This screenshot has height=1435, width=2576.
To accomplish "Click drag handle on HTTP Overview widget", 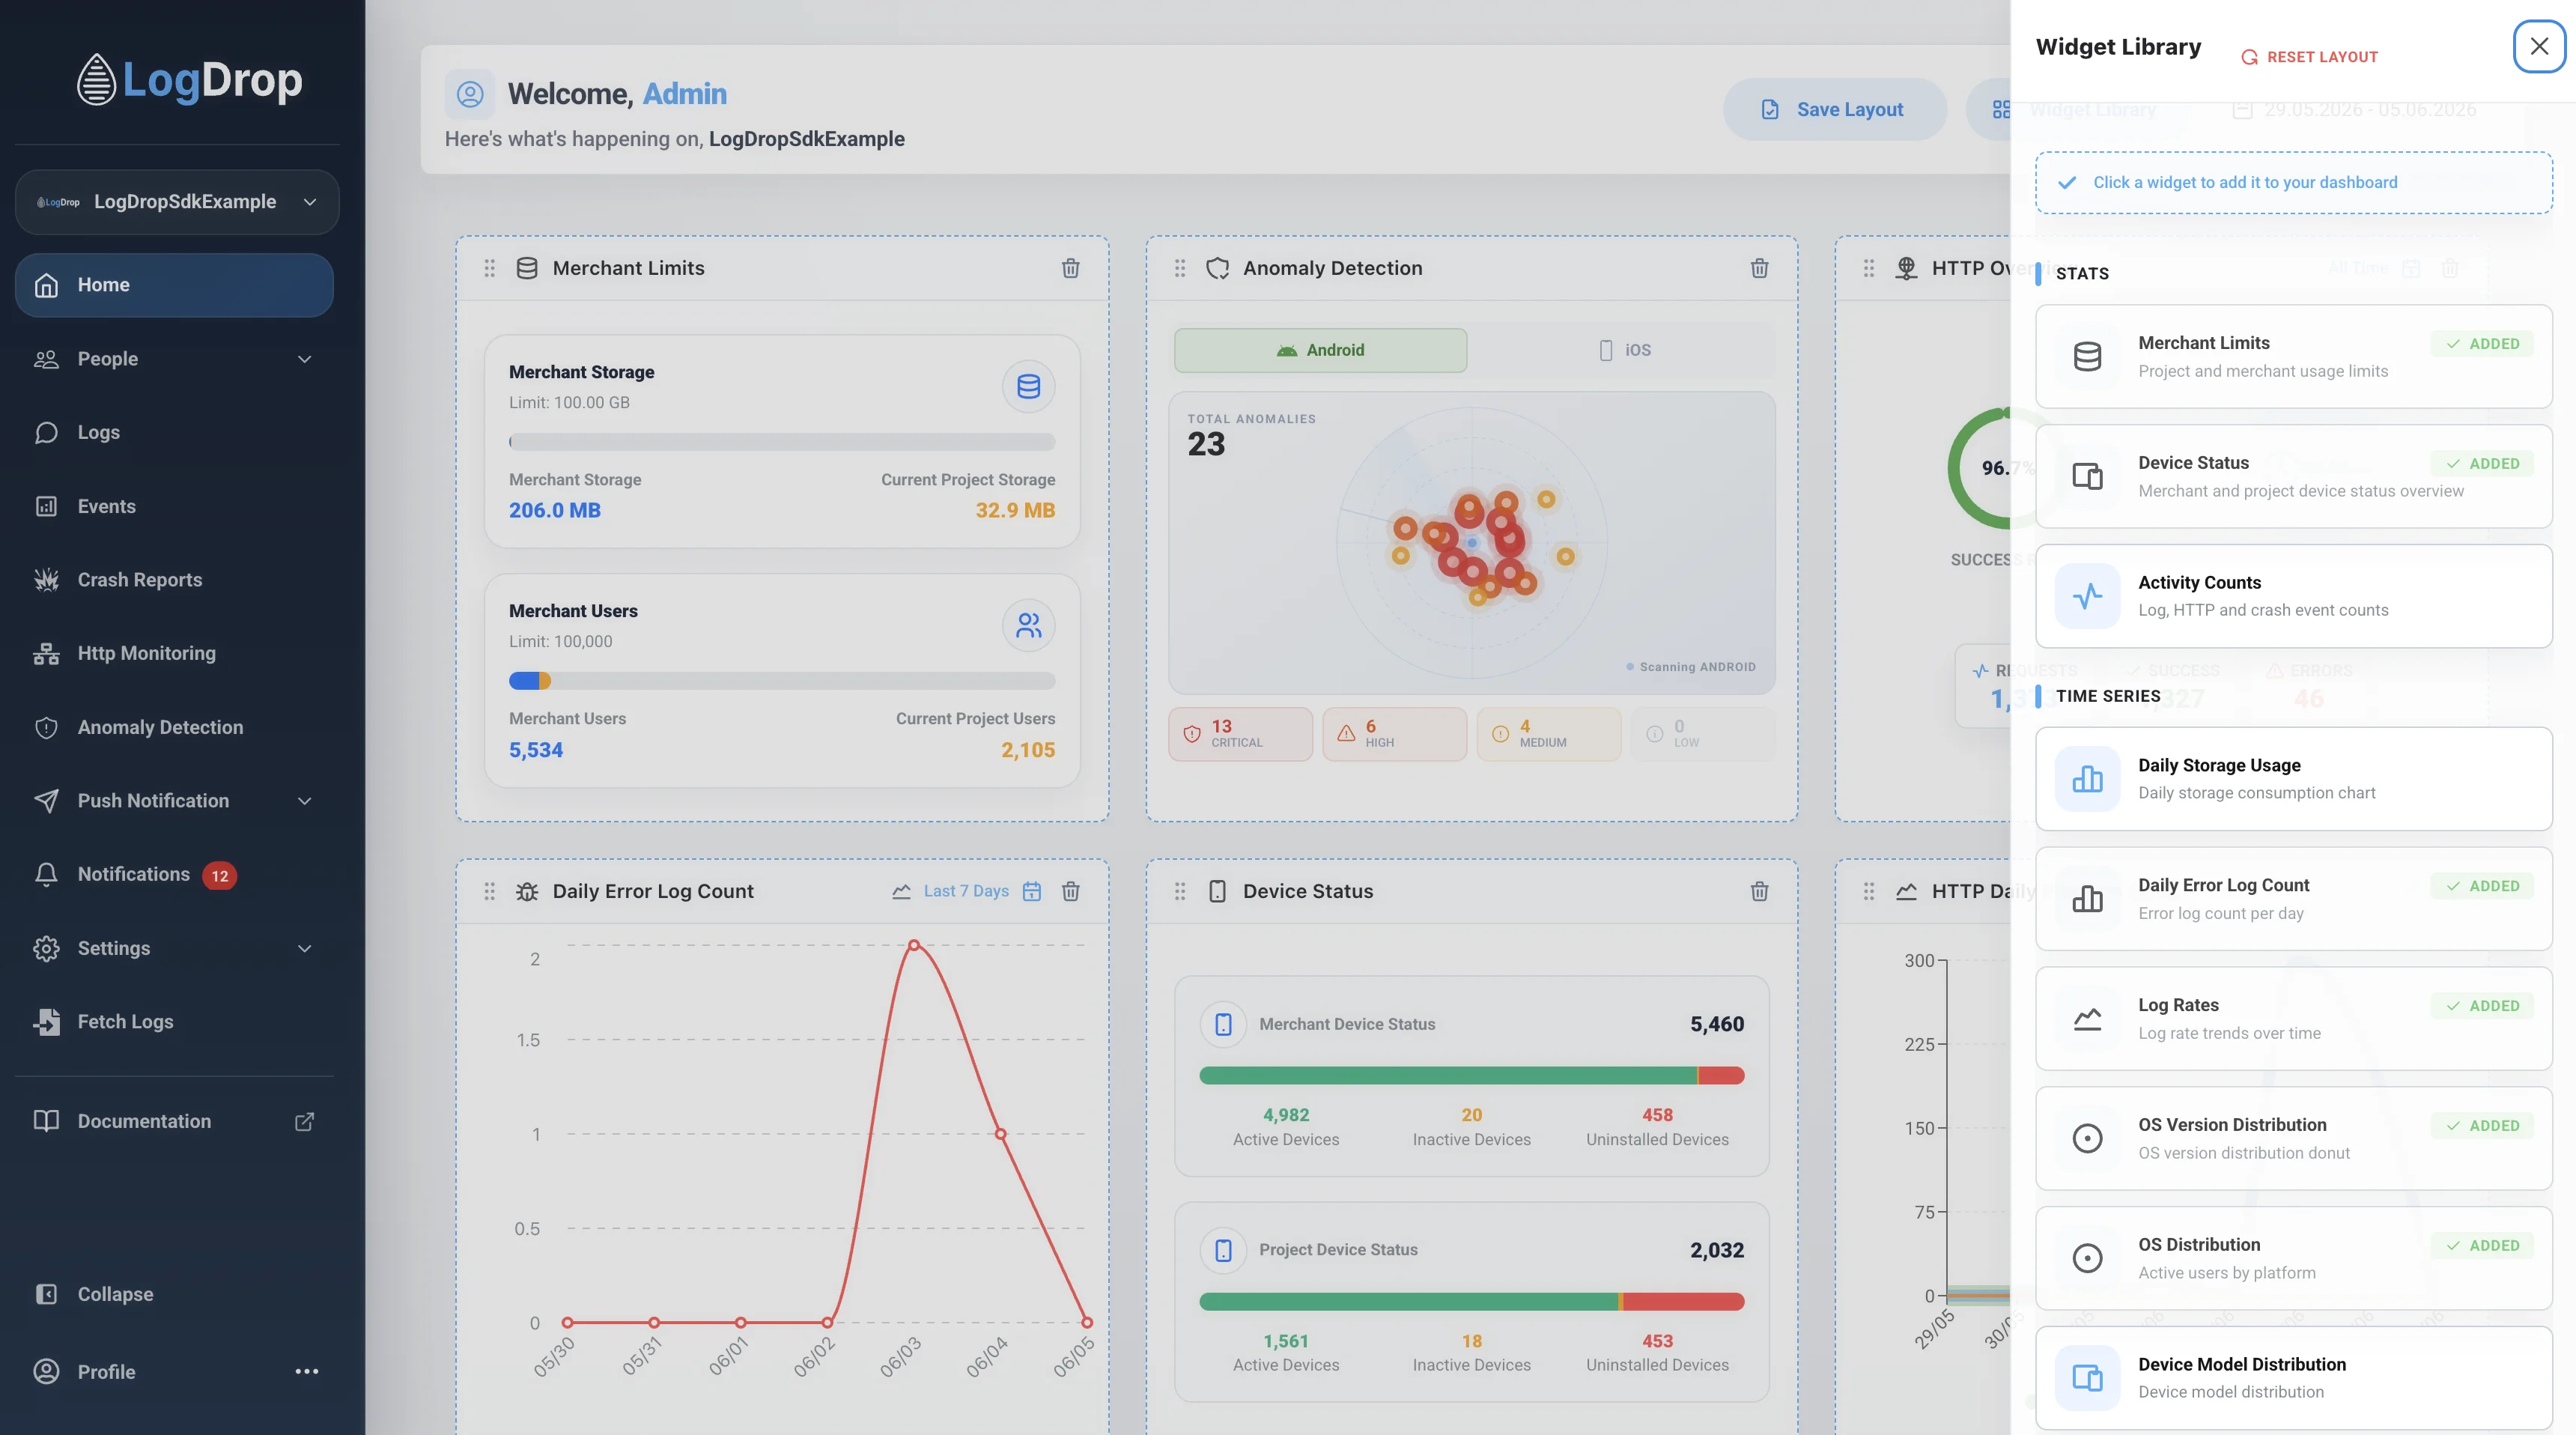I will click(x=1868, y=268).
